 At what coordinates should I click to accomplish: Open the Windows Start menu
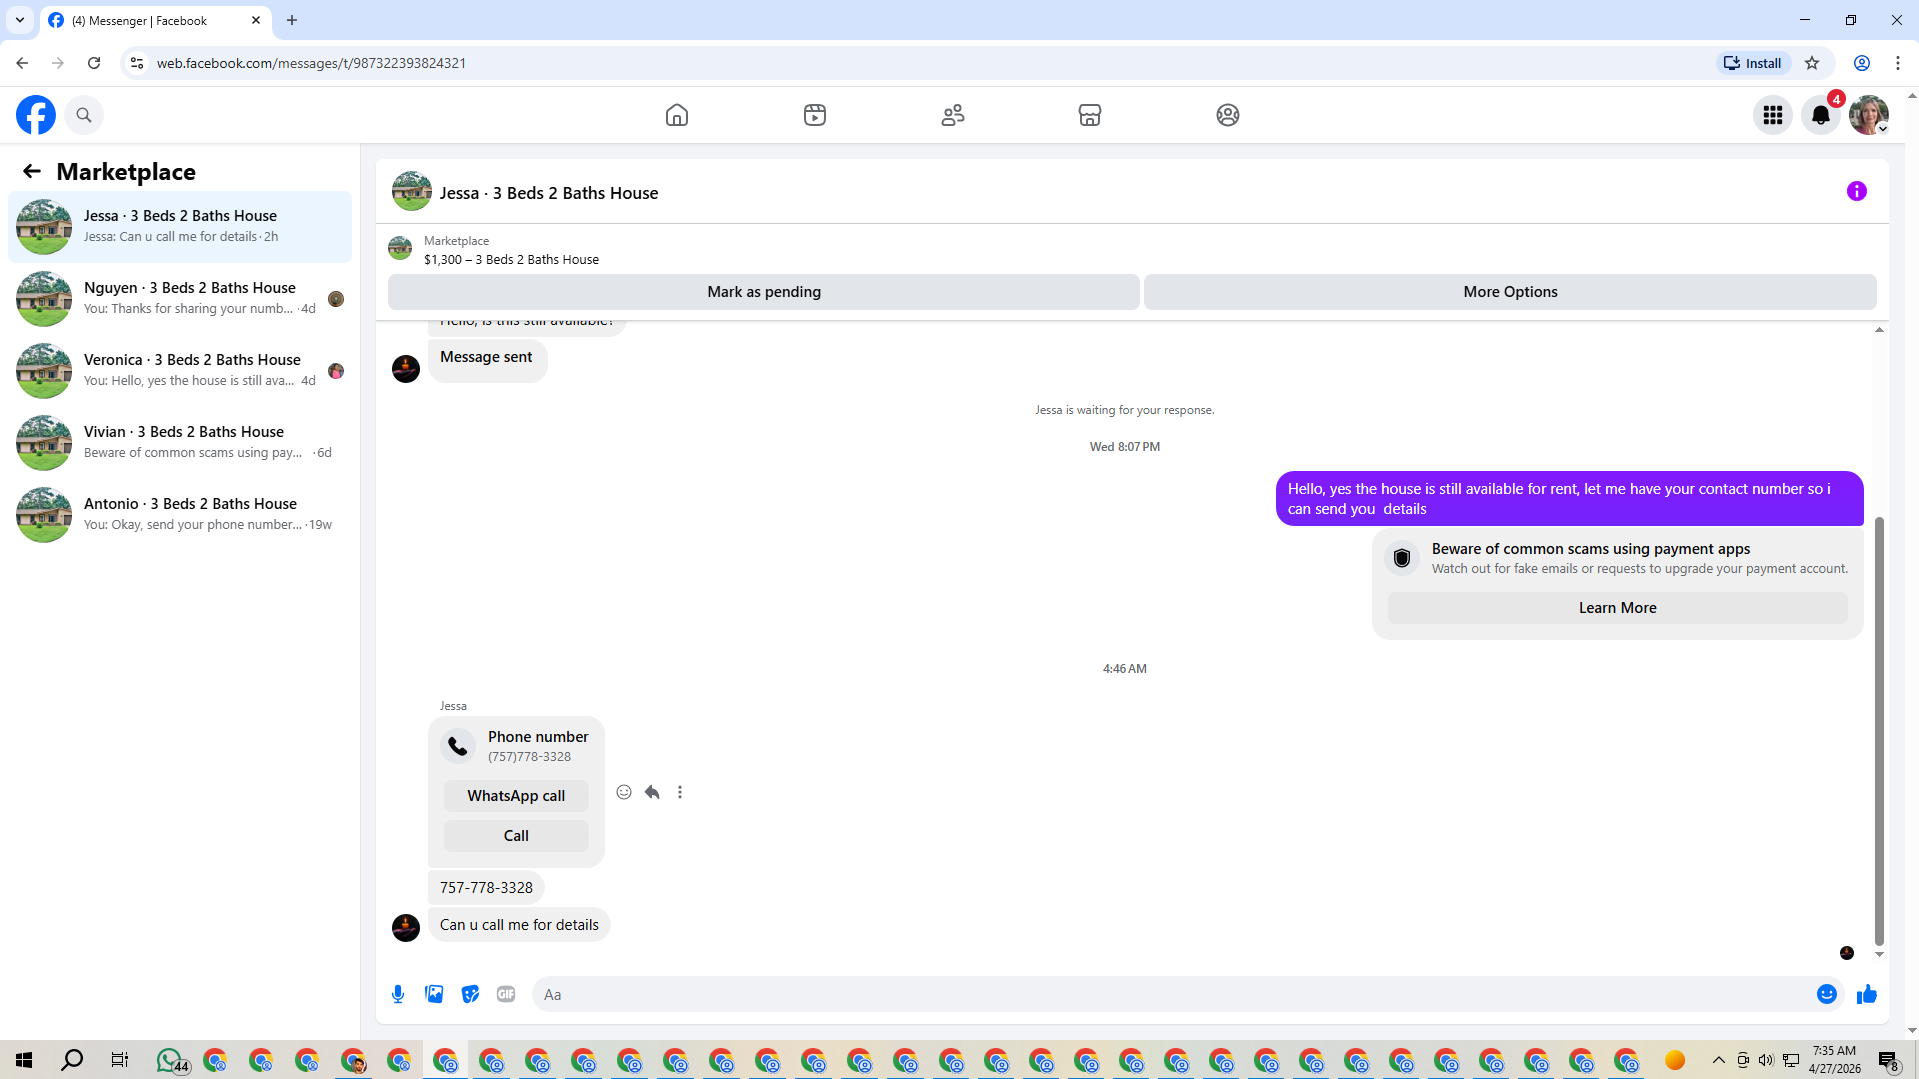coord(24,1060)
